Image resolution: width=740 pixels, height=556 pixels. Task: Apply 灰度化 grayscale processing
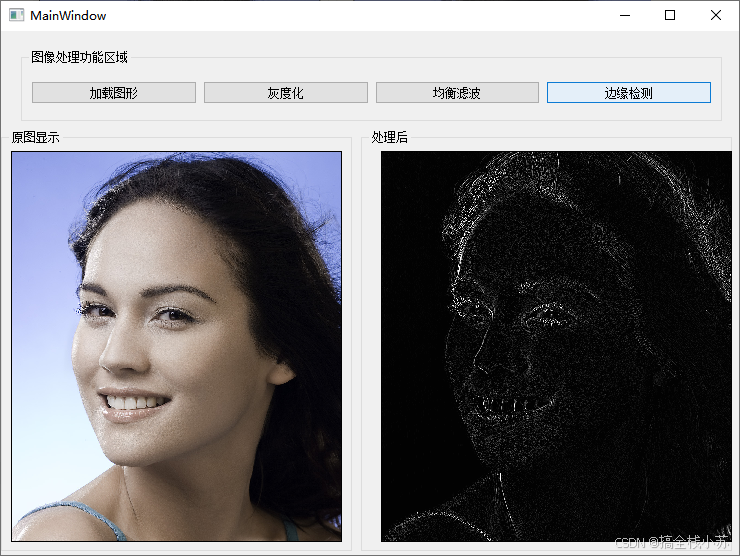point(286,93)
